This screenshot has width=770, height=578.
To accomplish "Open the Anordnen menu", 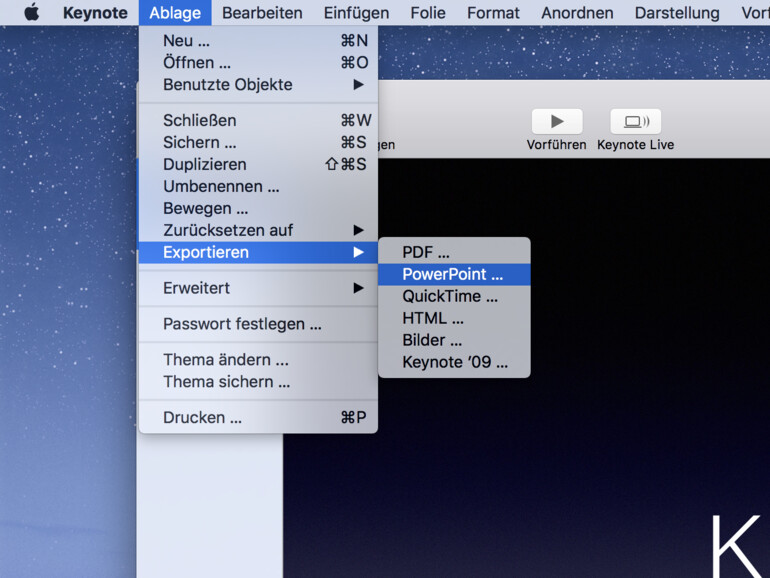I will 577,12.
